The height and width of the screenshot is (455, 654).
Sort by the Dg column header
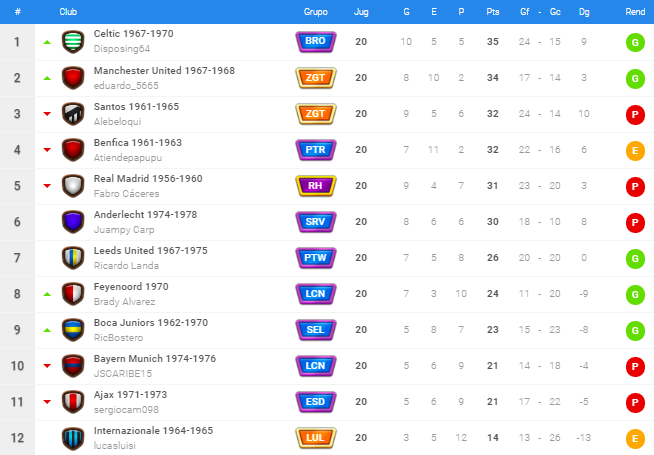(584, 12)
